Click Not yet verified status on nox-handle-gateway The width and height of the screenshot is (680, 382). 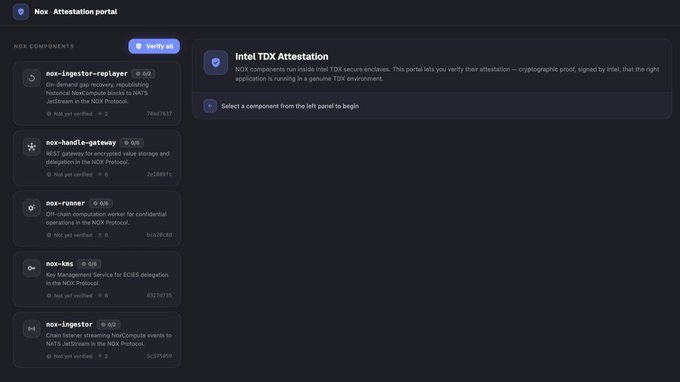coord(69,174)
